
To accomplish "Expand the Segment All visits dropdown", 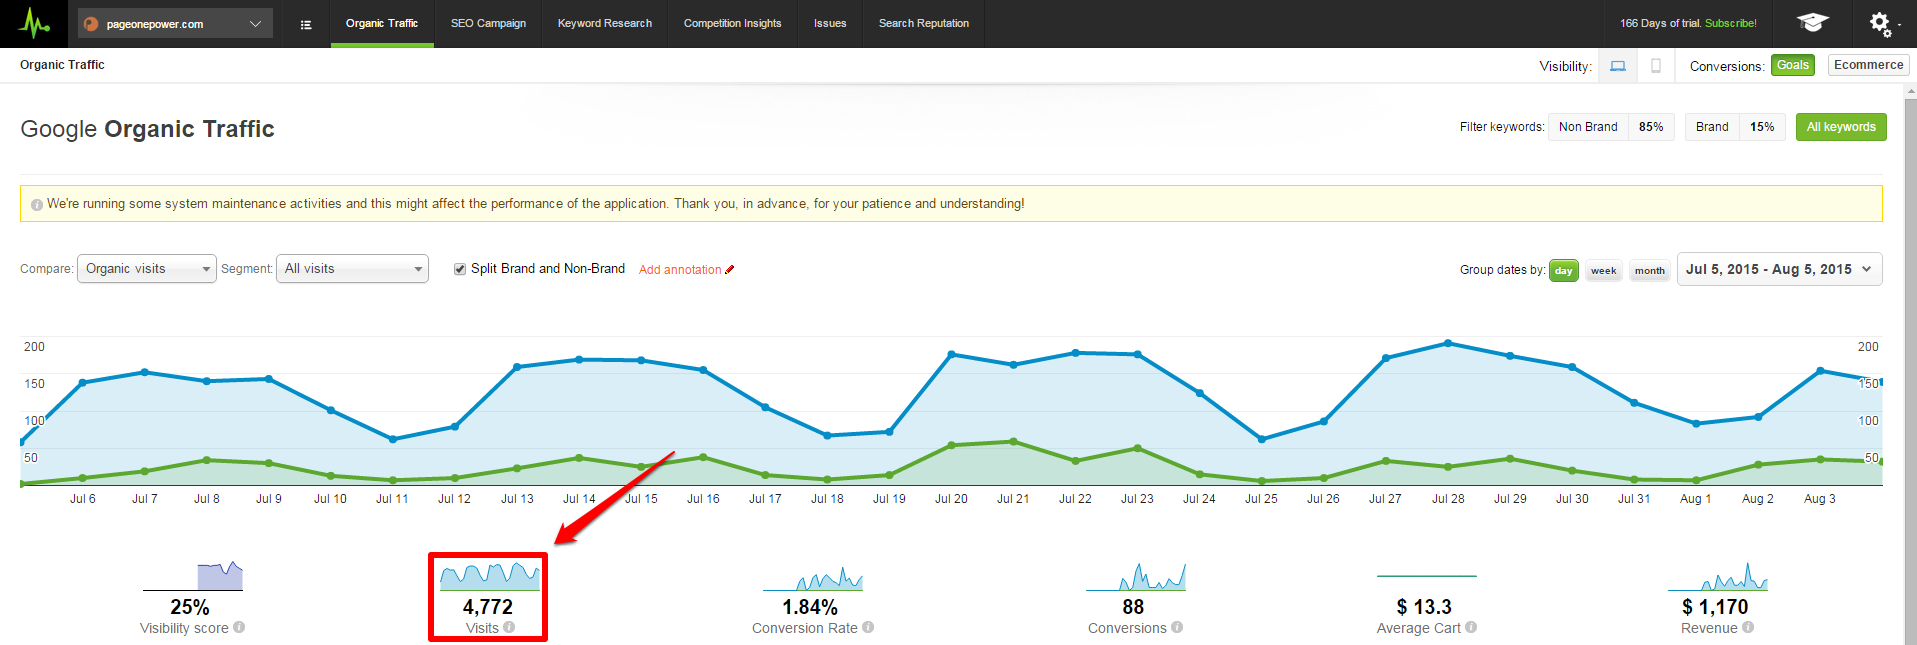I will click(352, 269).
